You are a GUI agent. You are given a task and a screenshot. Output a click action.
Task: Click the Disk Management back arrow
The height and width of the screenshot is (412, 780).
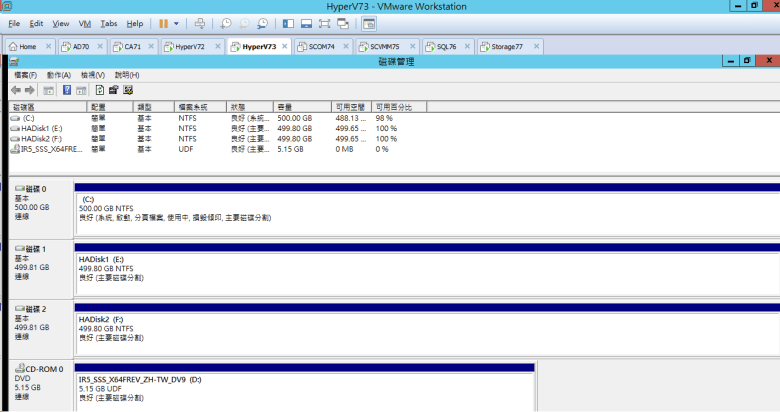pyautogui.click(x=16, y=90)
